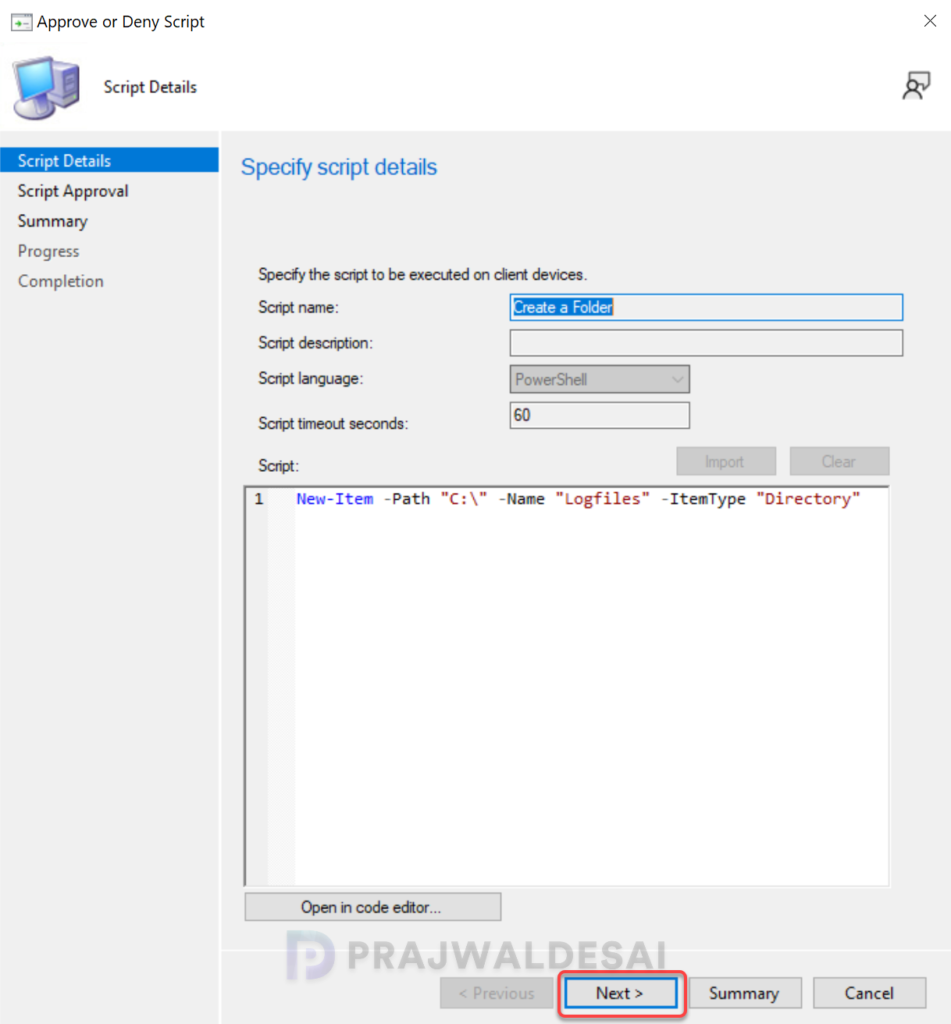This screenshot has width=951, height=1024.
Task: Click the Next button
Action: (x=621, y=993)
